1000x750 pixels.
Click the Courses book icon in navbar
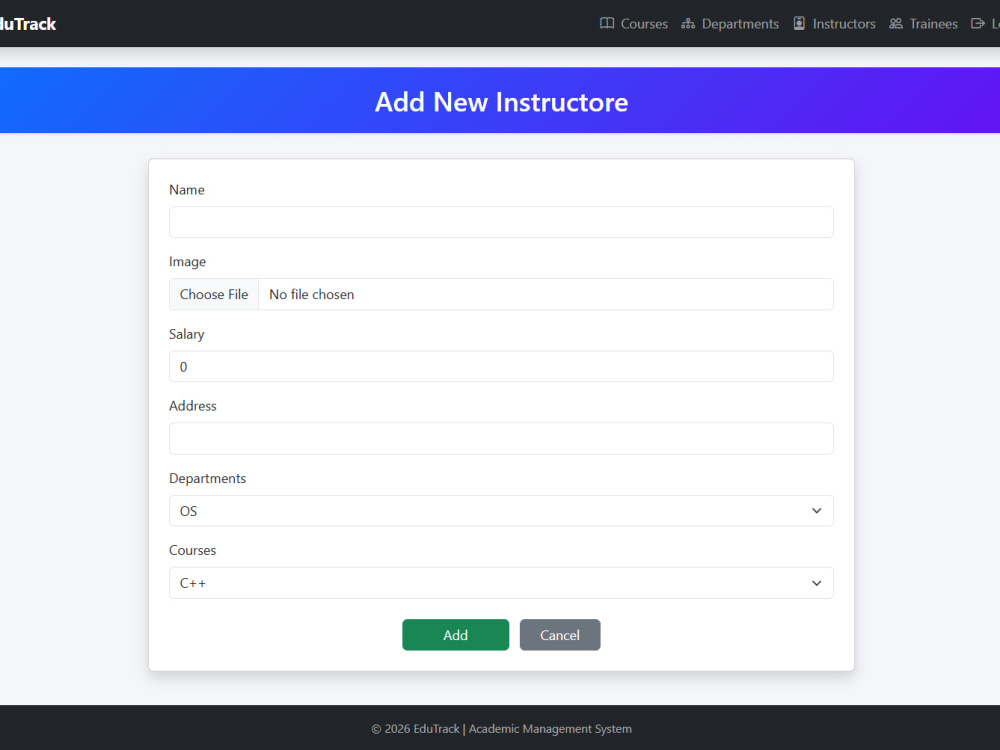tap(607, 24)
